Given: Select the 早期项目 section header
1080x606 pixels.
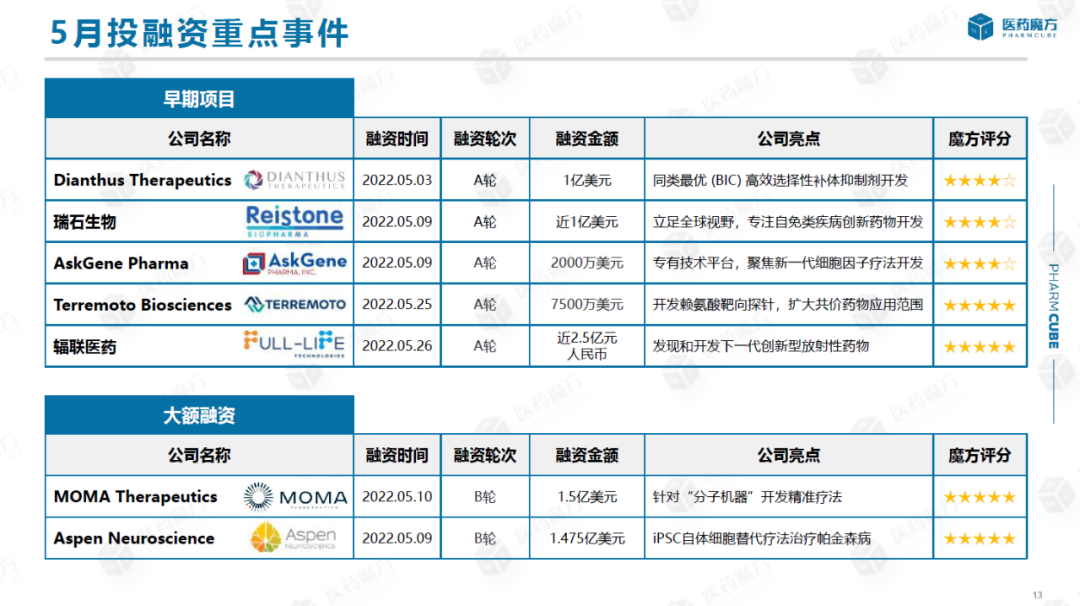Looking at the screenshot, I should (199, 99).
